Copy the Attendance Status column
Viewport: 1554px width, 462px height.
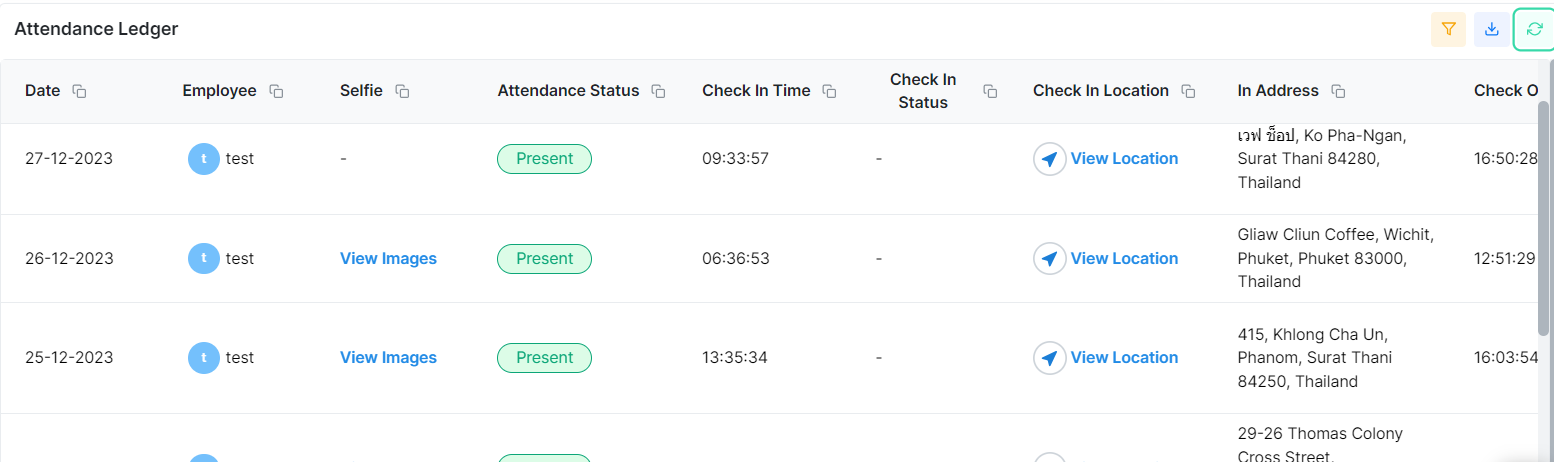coord(658,91)
